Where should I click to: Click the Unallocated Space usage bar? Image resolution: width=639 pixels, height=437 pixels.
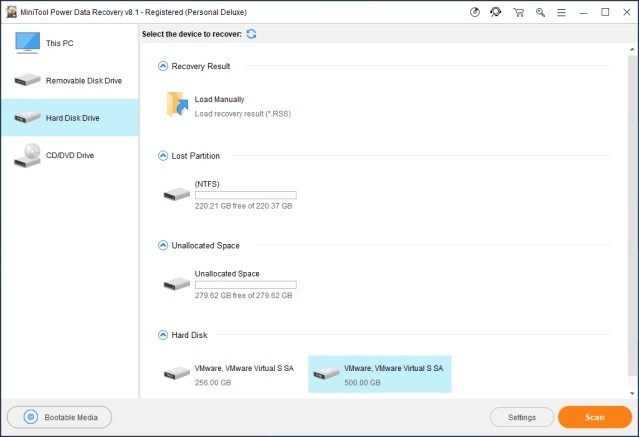pos(246,285)
